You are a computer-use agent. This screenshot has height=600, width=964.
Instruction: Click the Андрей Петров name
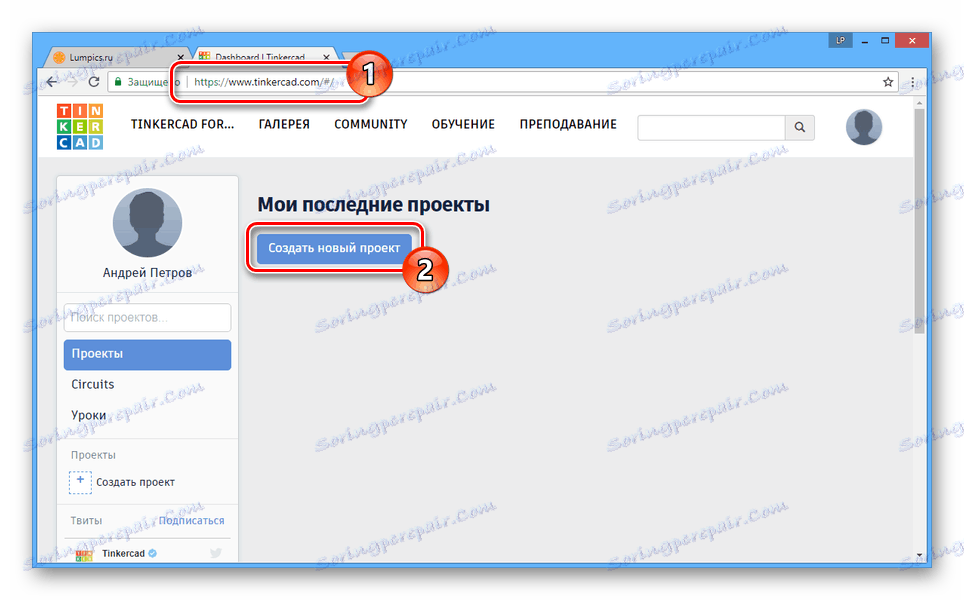(x=148, y=272)
